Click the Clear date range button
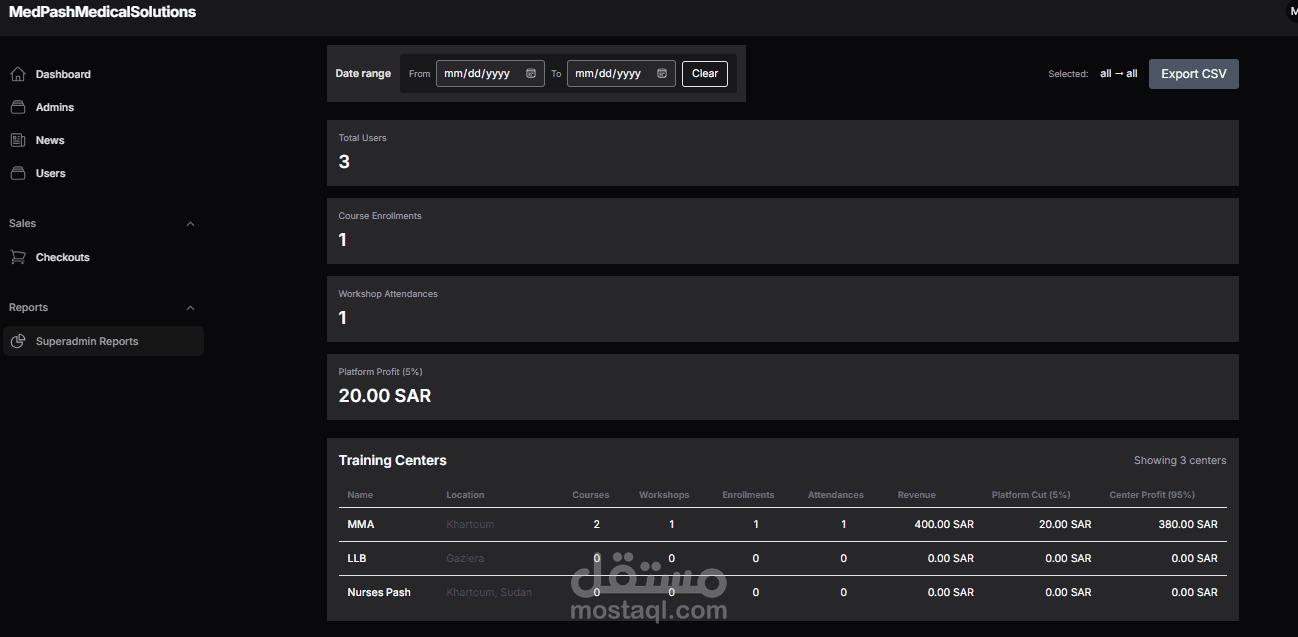 705,73
